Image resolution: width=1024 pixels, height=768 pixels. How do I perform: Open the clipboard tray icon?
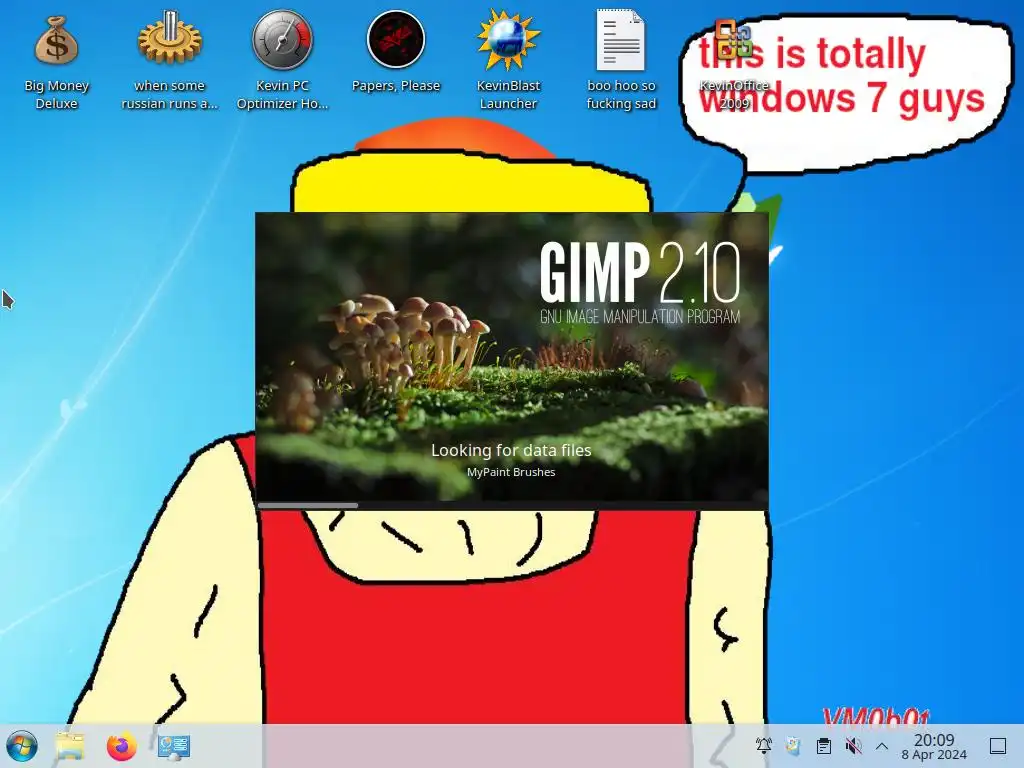pos(824,745)
